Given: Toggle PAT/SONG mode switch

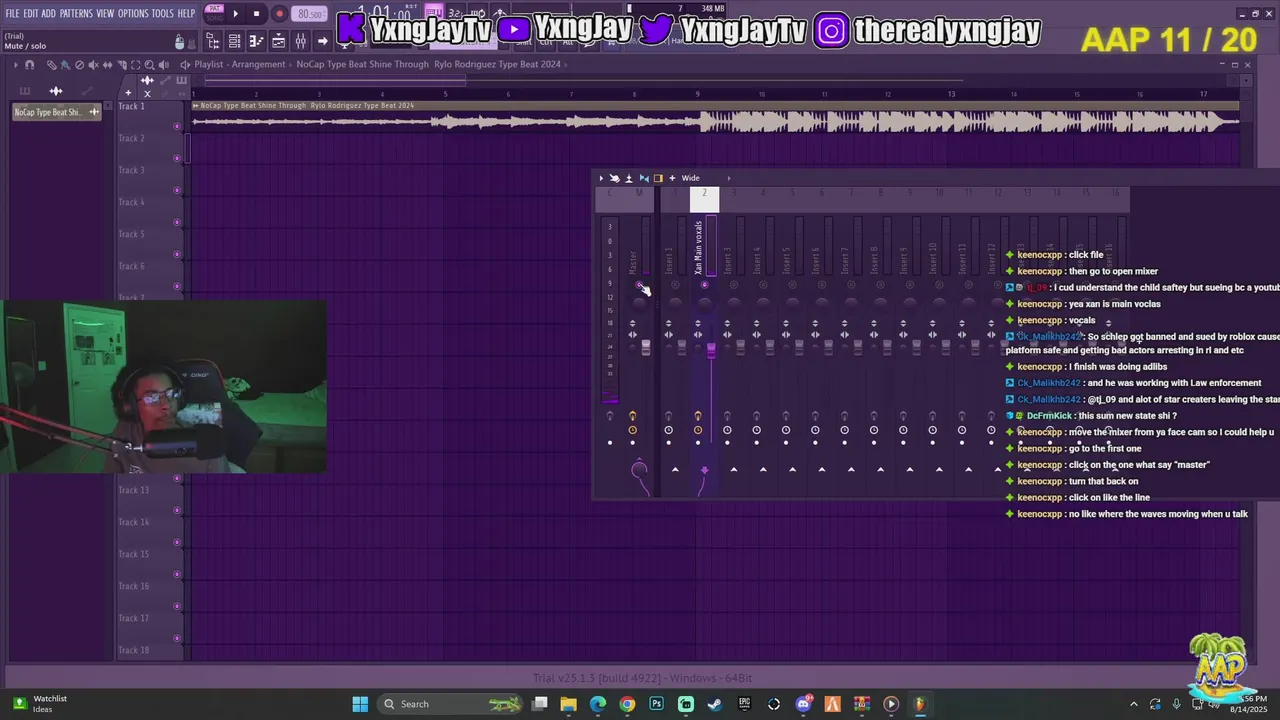Looking at the screenshot, I should tap(214, 13).
